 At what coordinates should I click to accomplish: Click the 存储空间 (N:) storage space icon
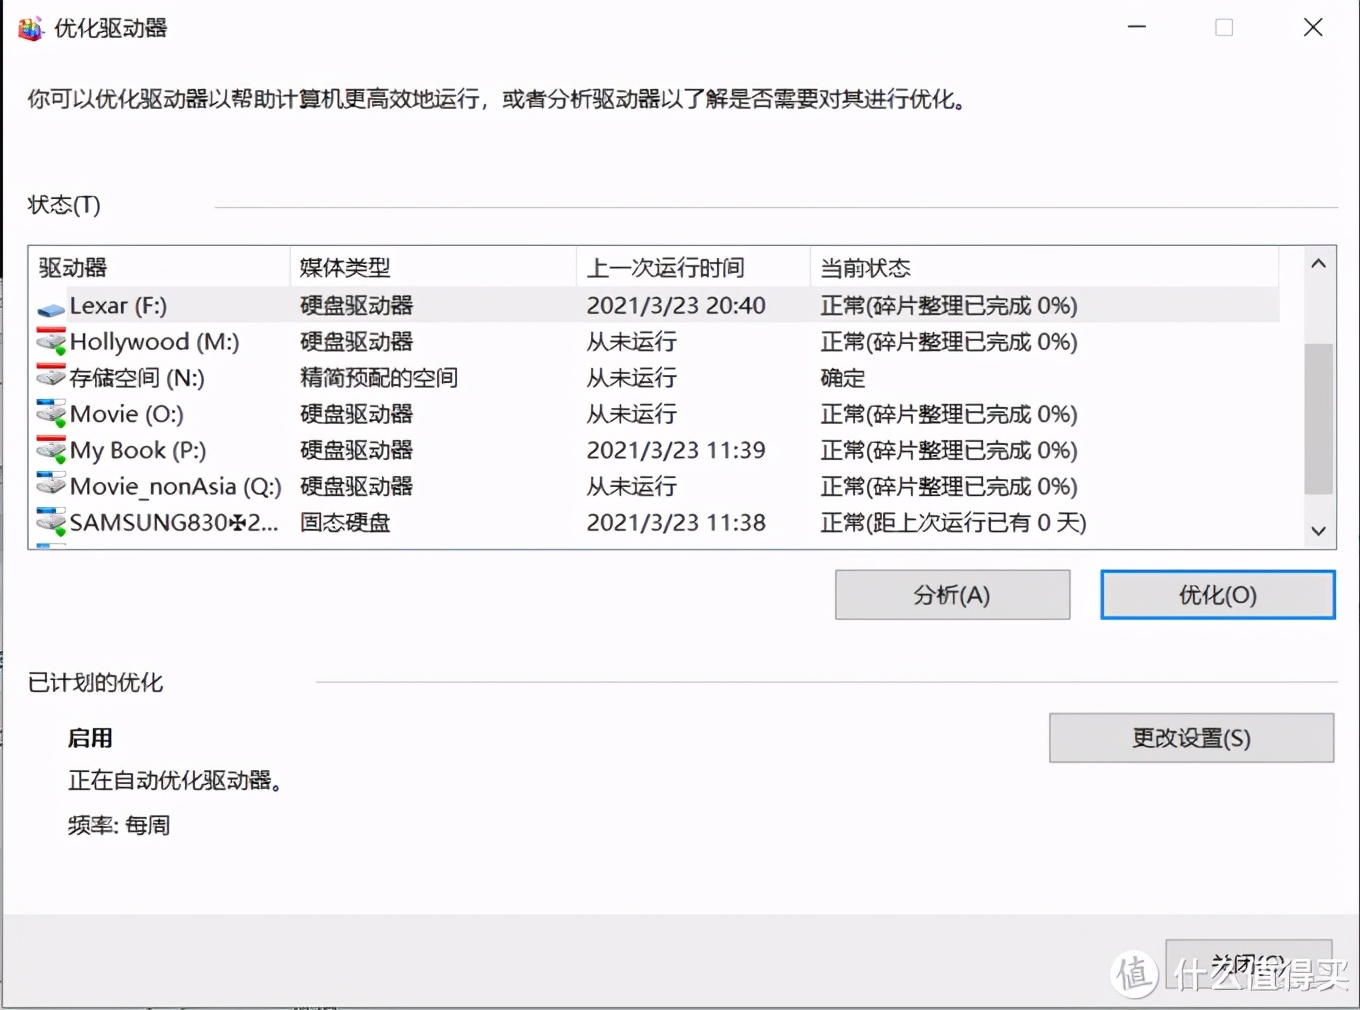tap(50, 378)
